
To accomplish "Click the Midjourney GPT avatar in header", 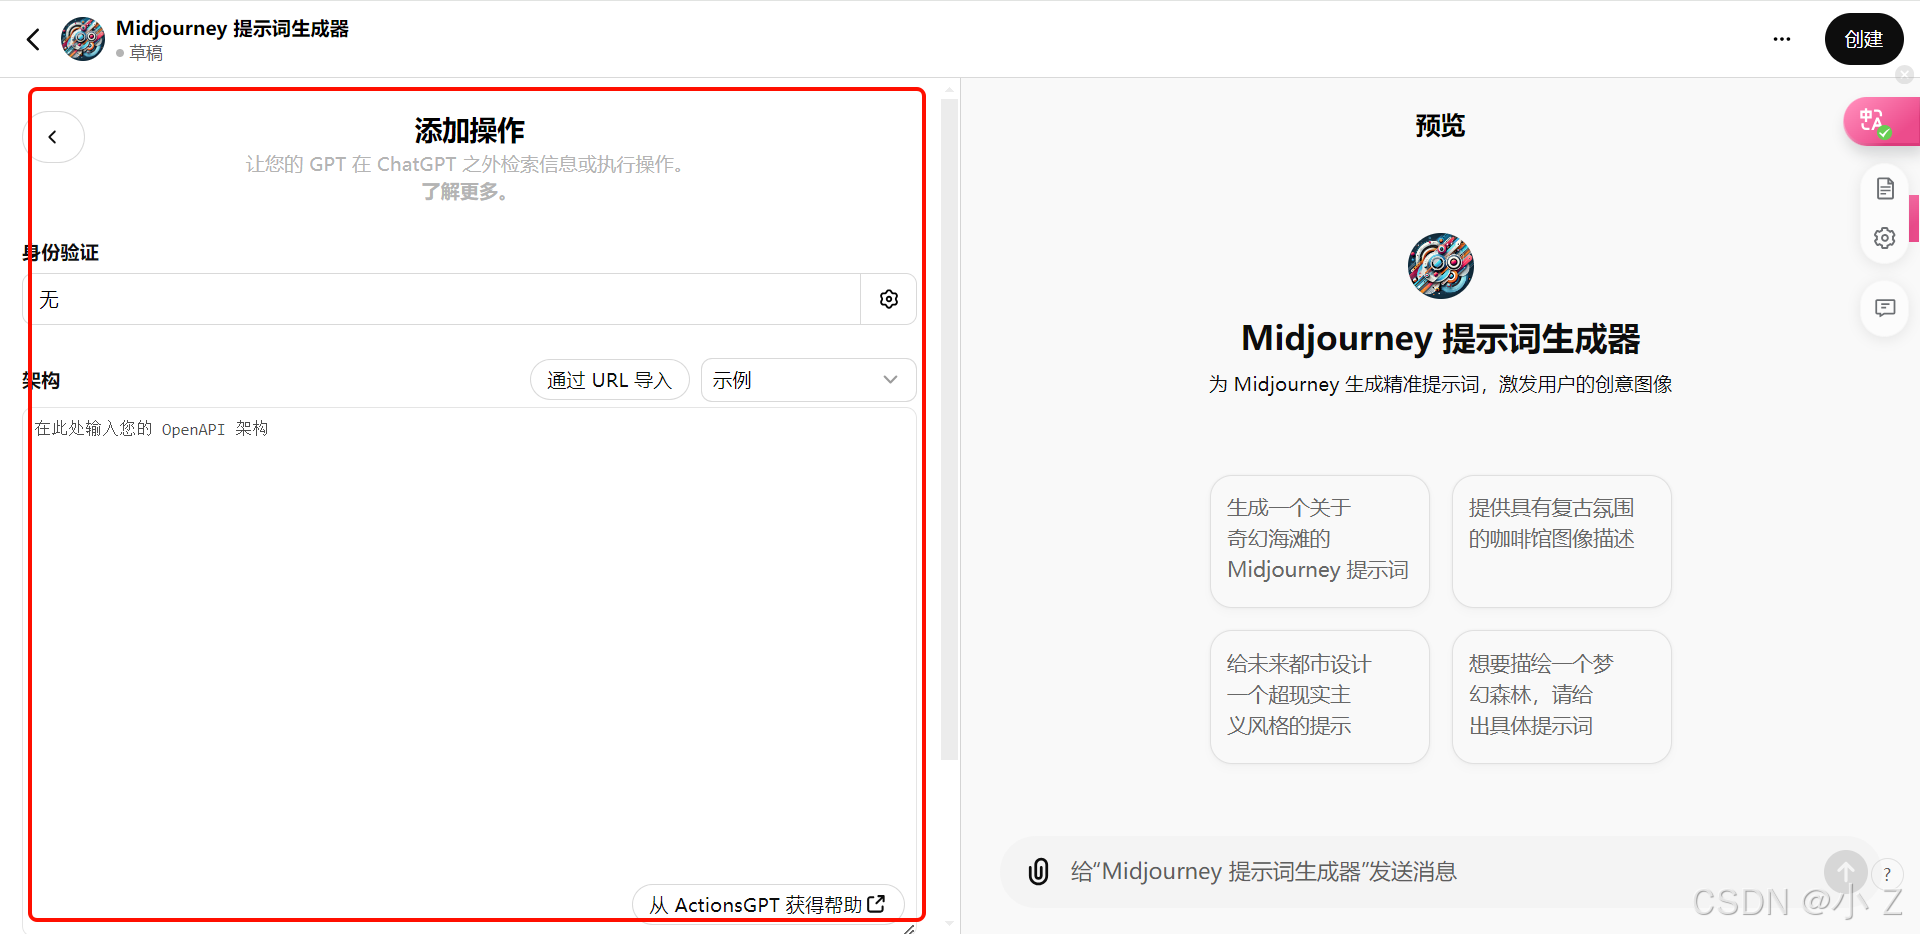I will (x=83, y=39).
